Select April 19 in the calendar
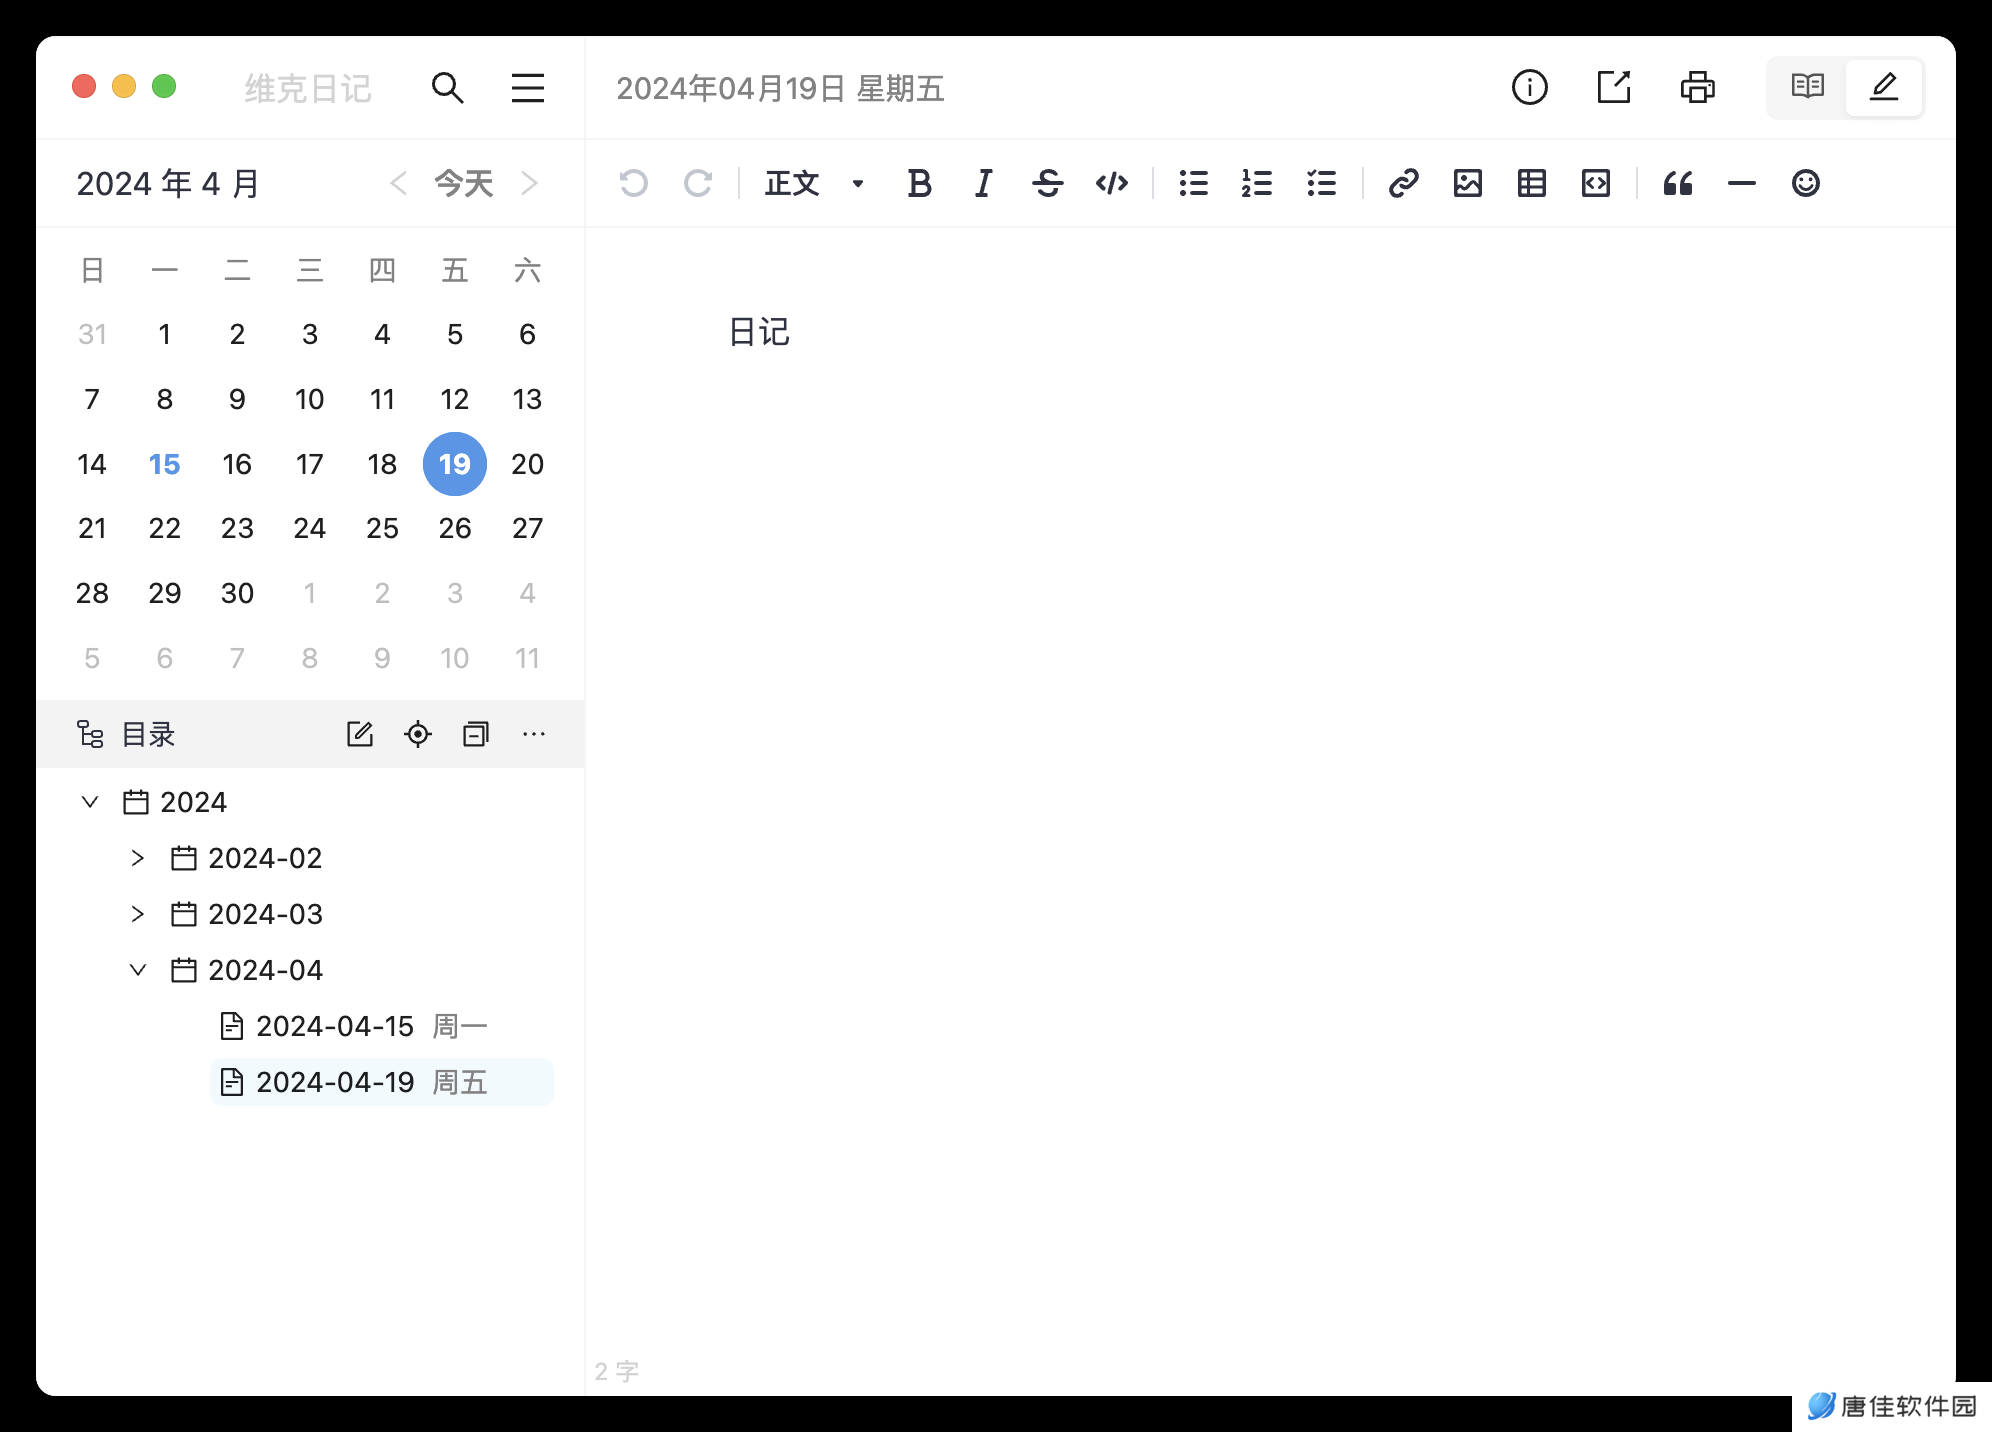 click(x=455, y=464)
